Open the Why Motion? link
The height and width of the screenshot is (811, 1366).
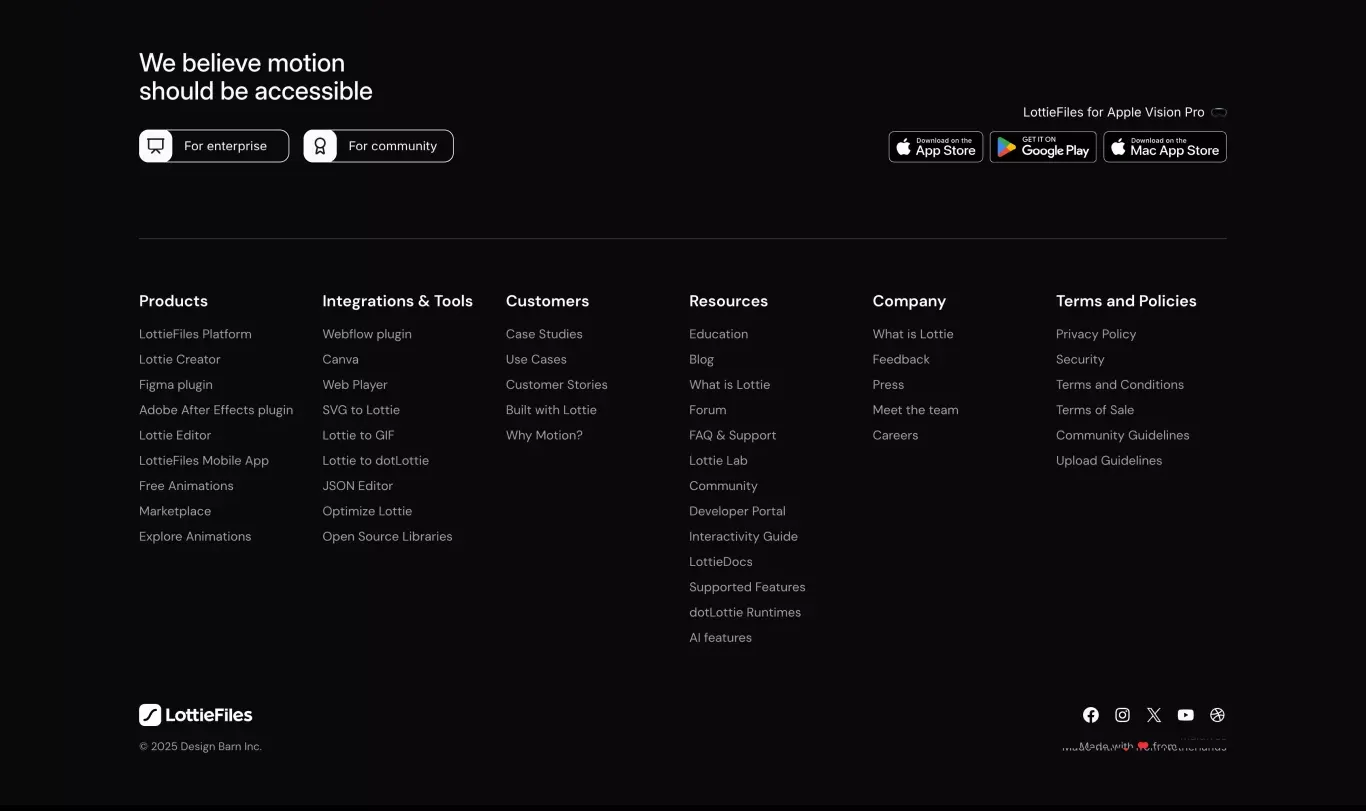[x=544, y=435]
